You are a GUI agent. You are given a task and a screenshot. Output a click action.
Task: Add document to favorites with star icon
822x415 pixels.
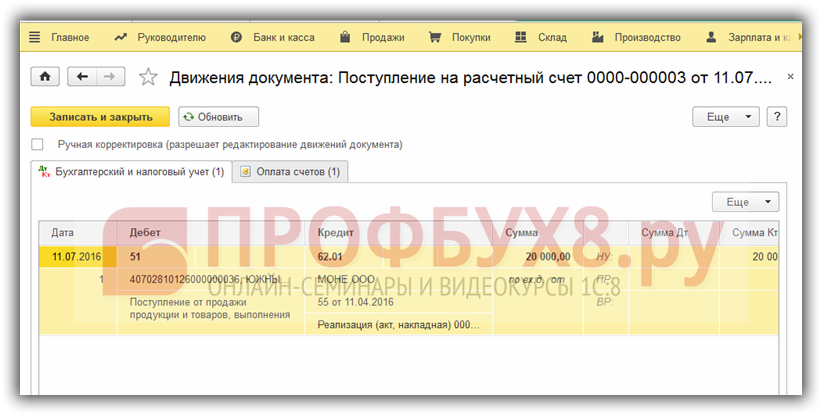[148, 77]
